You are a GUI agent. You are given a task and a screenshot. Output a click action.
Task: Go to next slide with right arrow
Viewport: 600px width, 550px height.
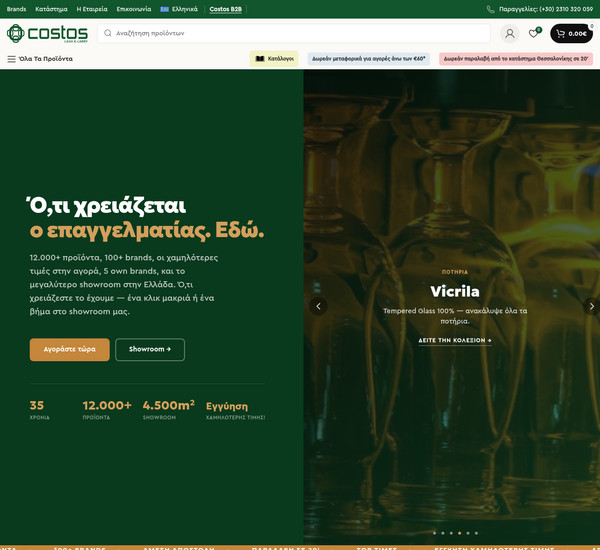(x=592, y=306)
